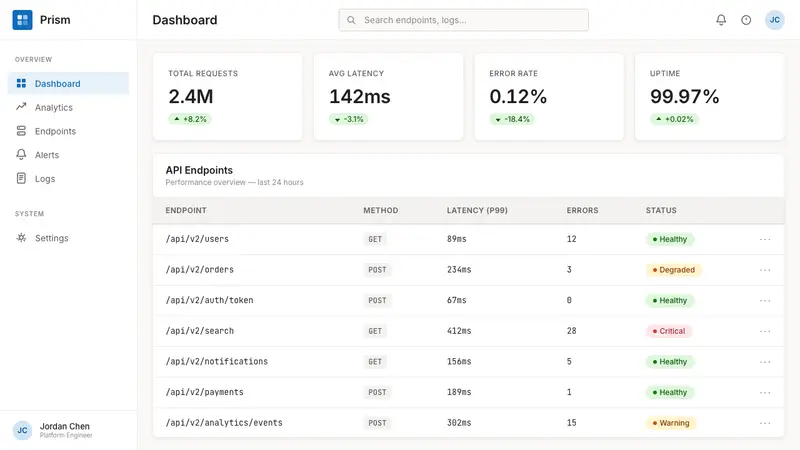
Task: Open JC avatar in top right
Action: (774, 20)
